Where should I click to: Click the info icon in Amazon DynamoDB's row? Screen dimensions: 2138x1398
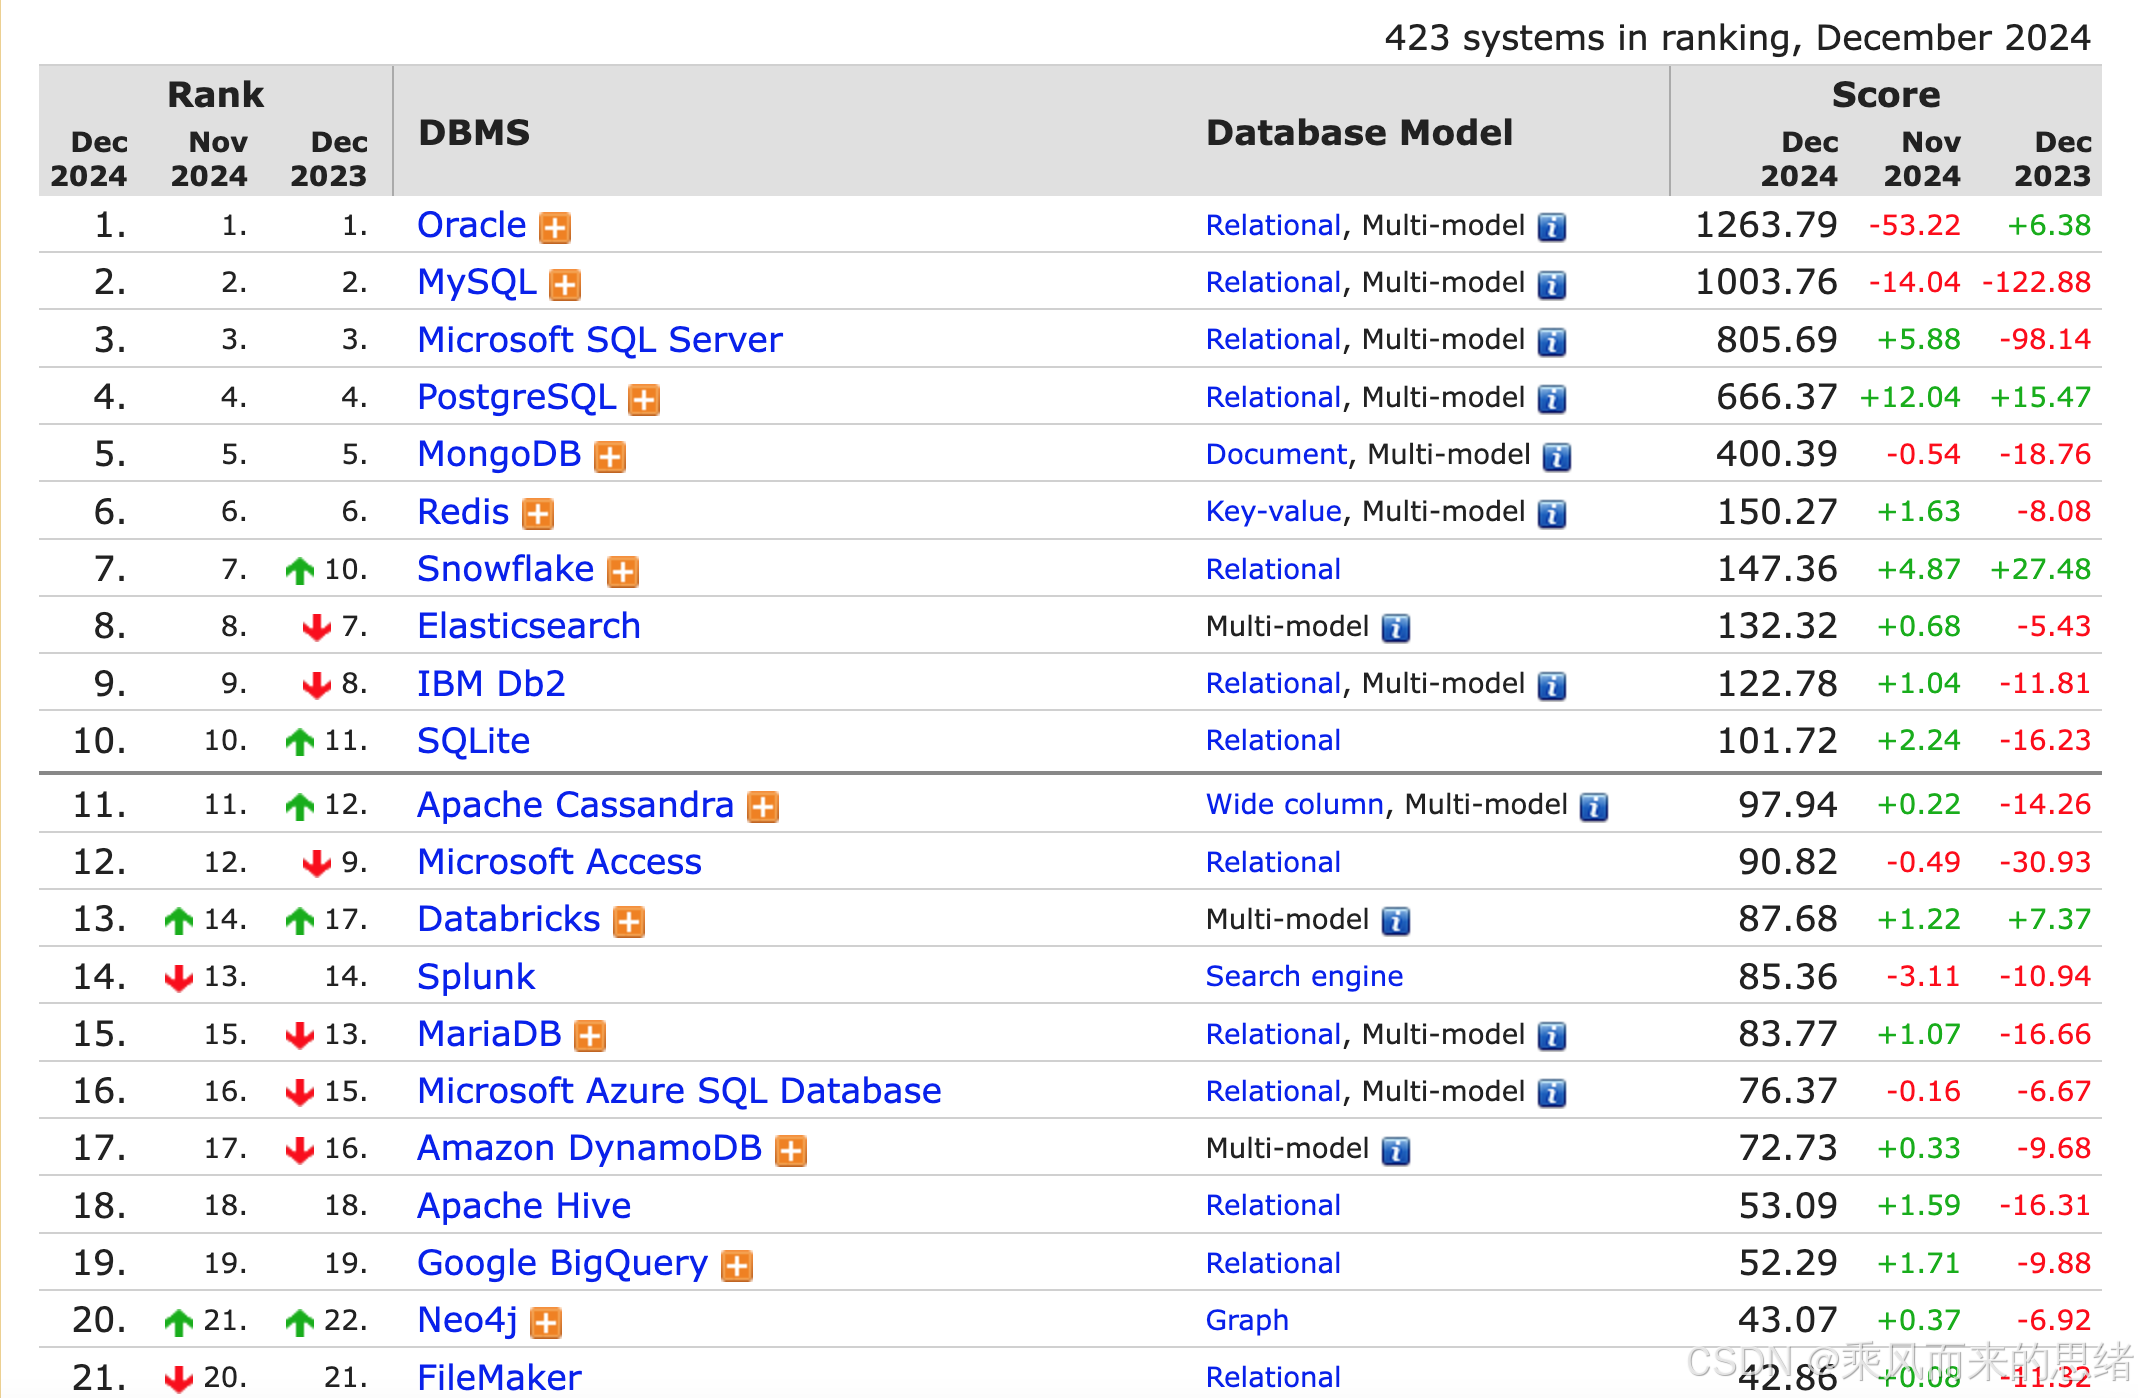pyautogui.click(x=1396, y=1151)
